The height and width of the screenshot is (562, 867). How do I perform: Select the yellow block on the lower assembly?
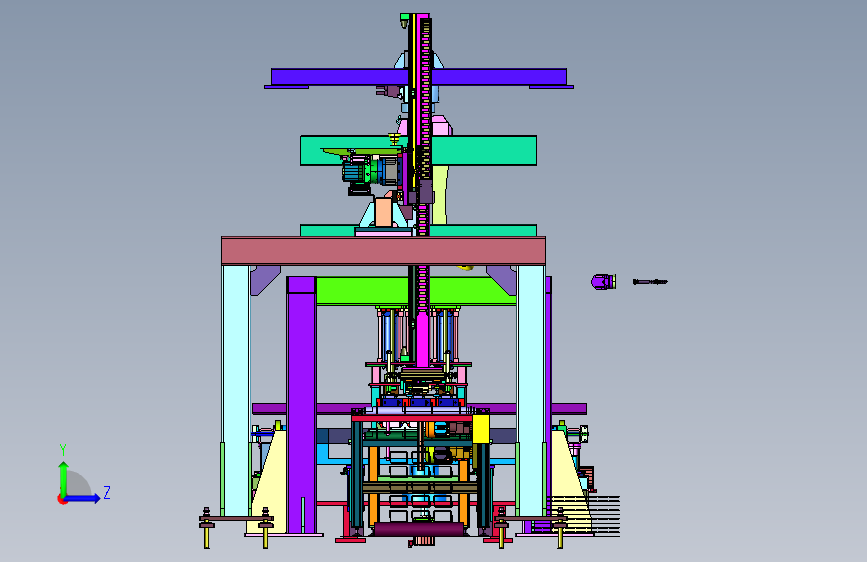tap(480, 429)
